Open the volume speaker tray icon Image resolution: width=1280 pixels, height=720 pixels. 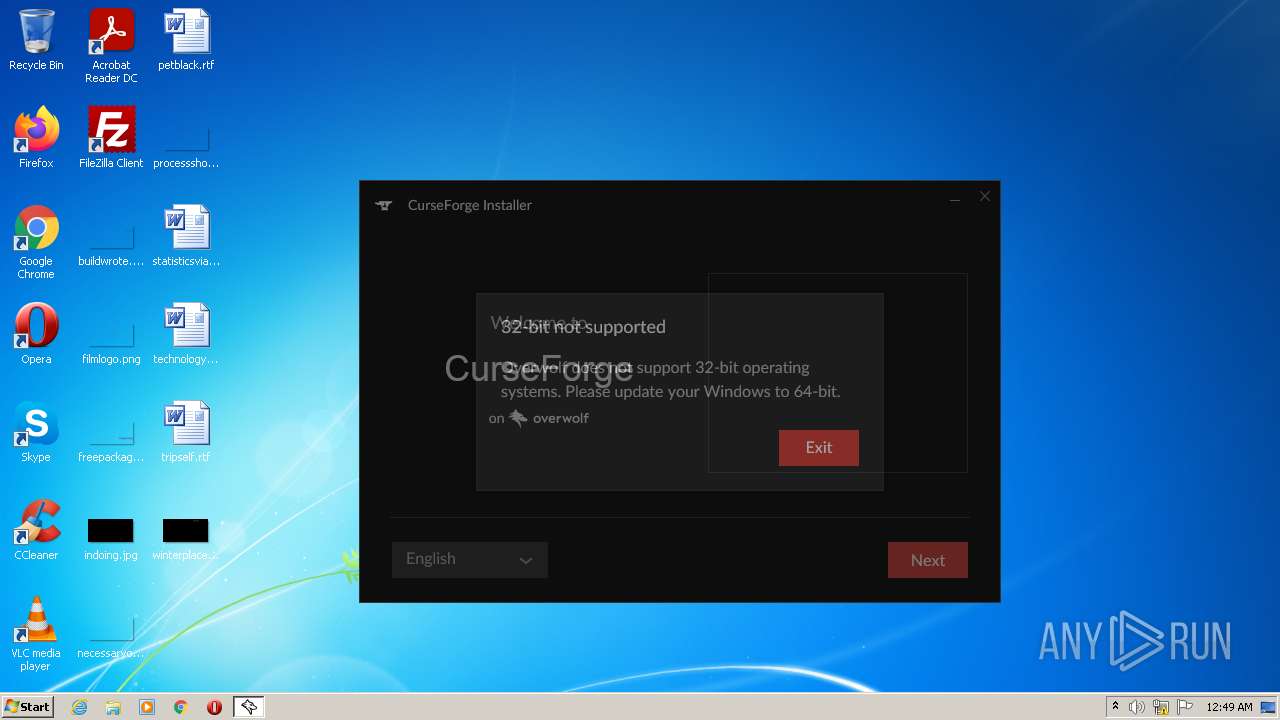[1137, 707]
